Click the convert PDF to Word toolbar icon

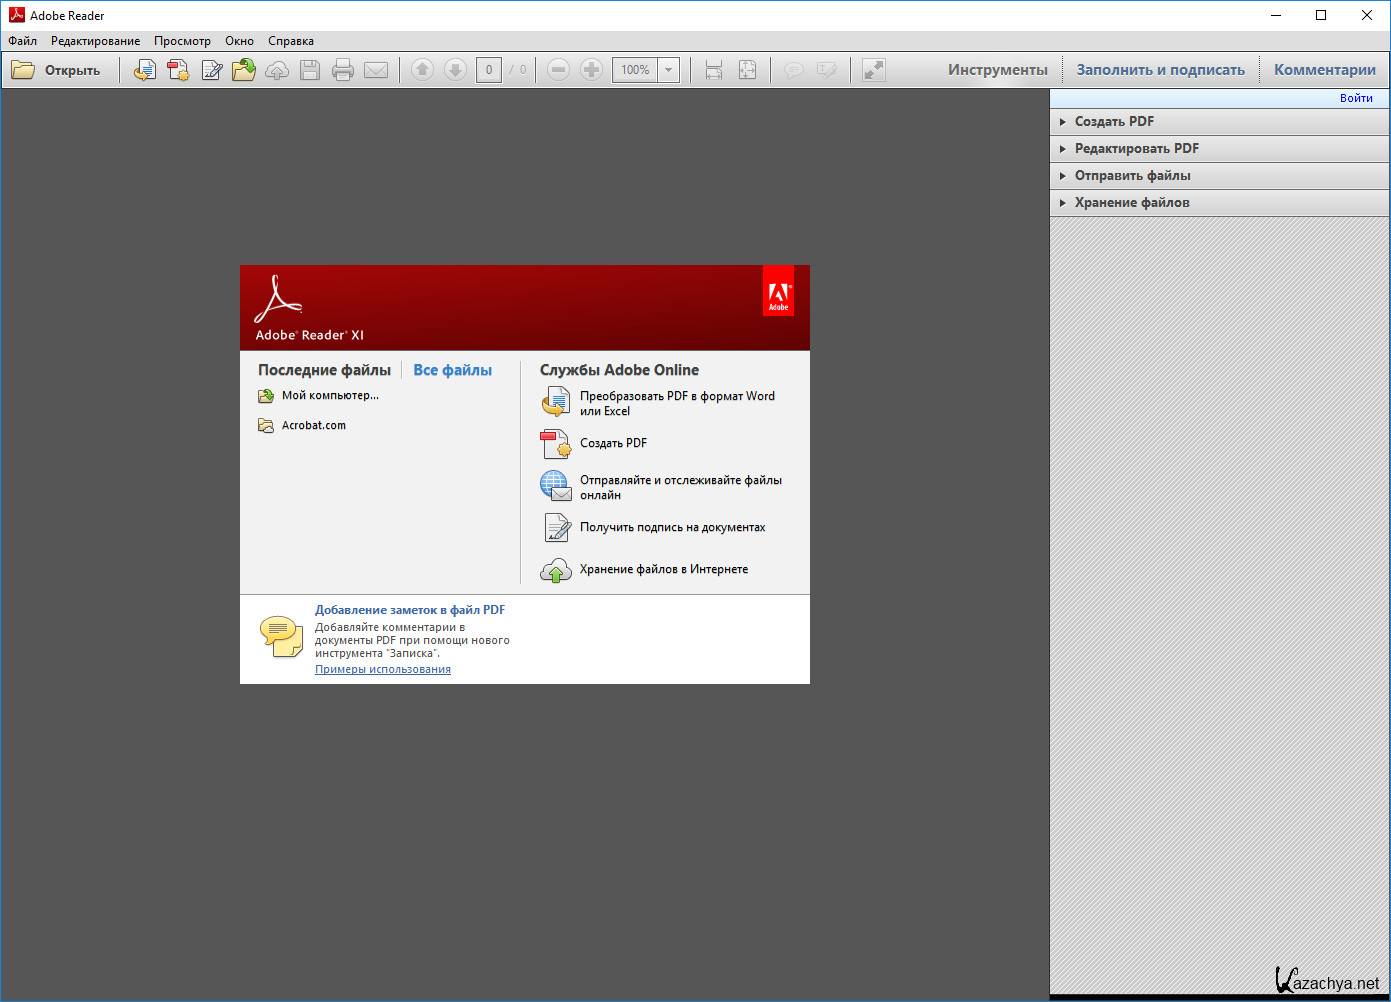tap(145, 70)
